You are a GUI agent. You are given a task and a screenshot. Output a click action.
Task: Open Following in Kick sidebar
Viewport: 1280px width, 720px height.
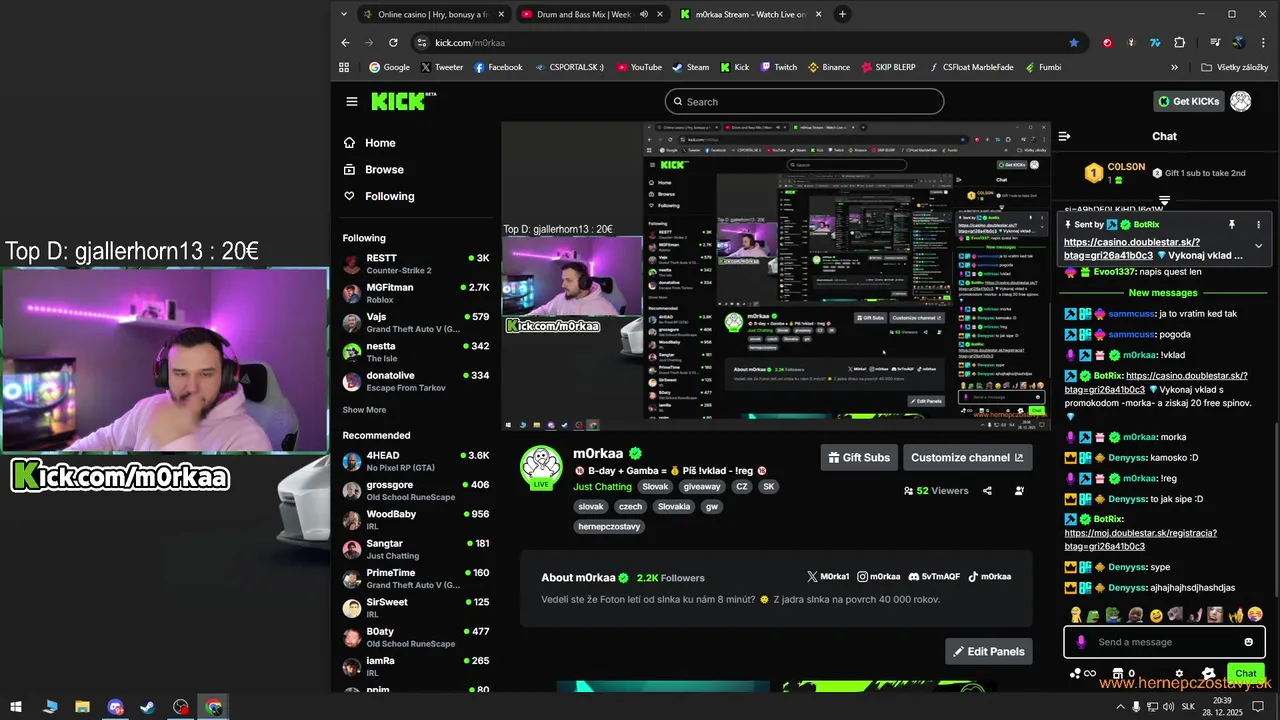(x=378, y=197)
